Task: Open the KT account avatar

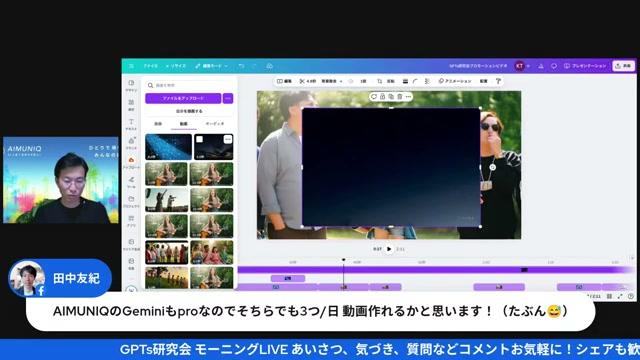Action: point(520,66)
